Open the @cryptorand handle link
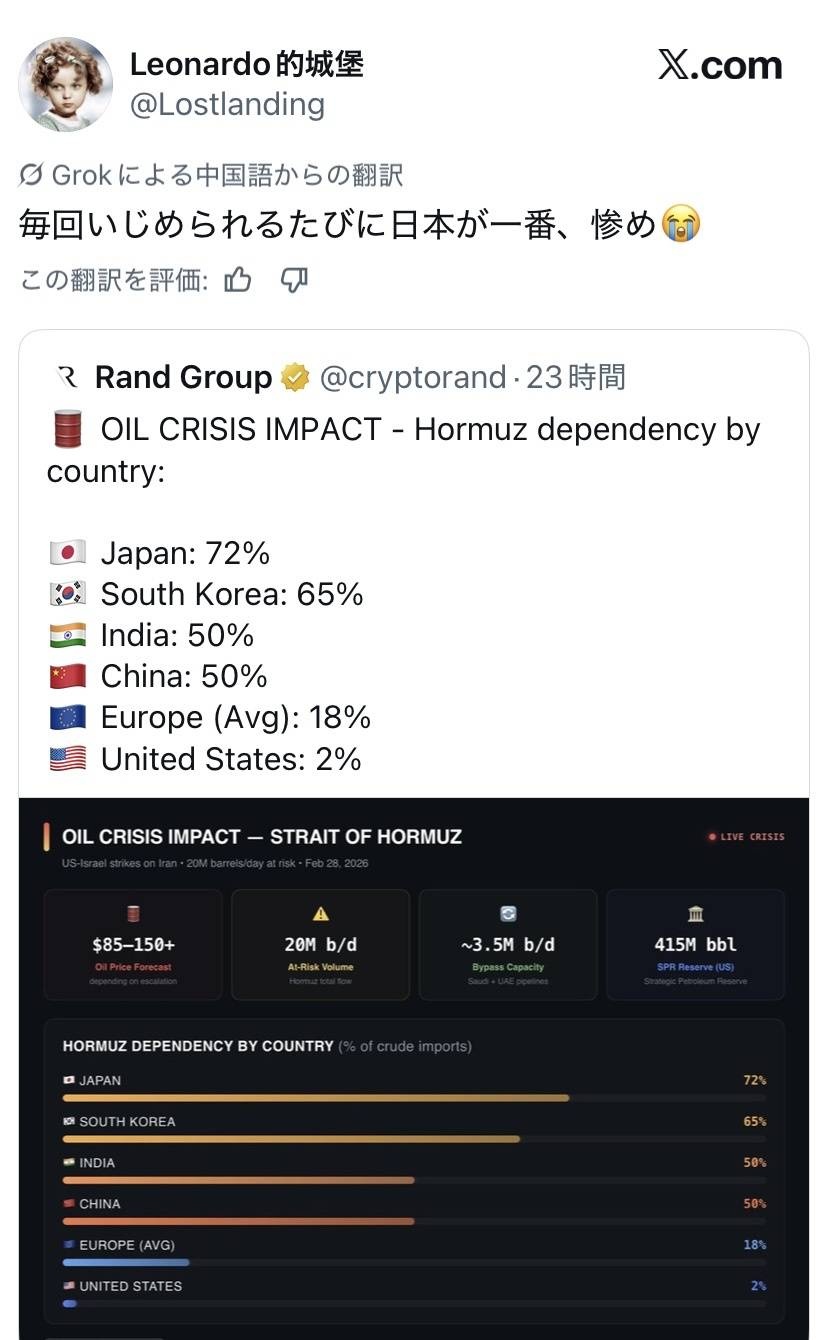 click(x=412, y=378)
